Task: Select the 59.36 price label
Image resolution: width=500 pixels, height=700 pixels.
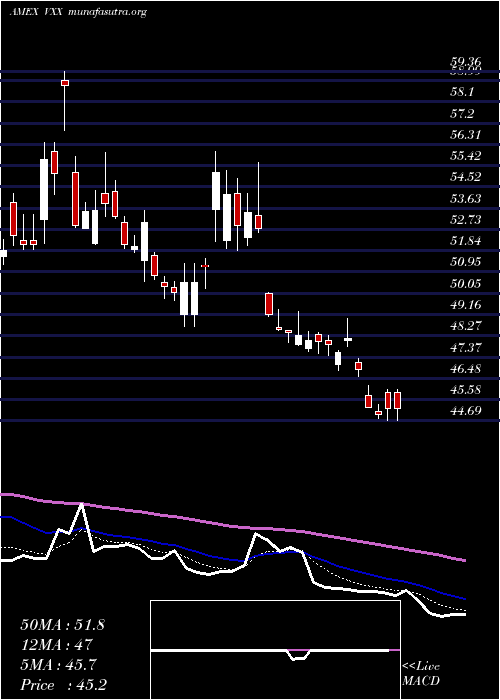Action: coord(466,62)
